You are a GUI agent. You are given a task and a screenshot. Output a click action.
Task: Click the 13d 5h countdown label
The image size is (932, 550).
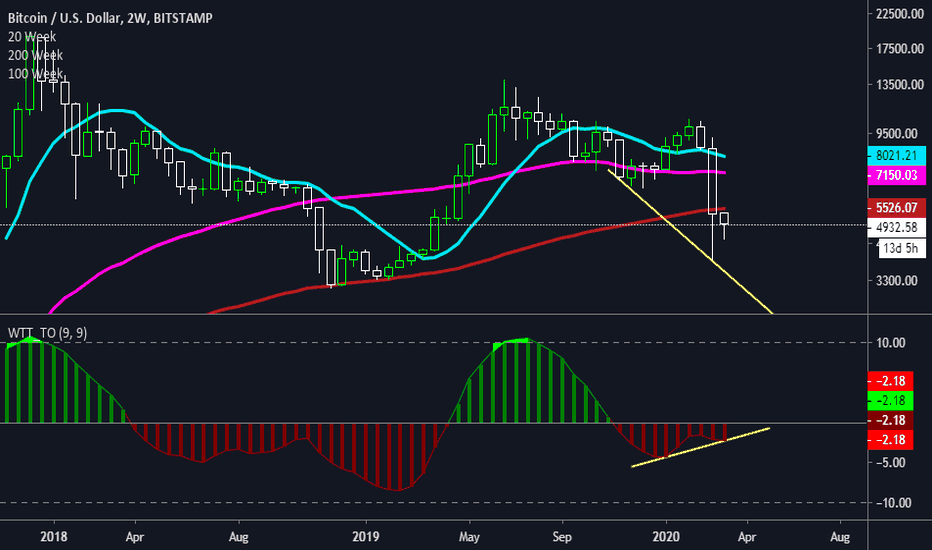902,248
